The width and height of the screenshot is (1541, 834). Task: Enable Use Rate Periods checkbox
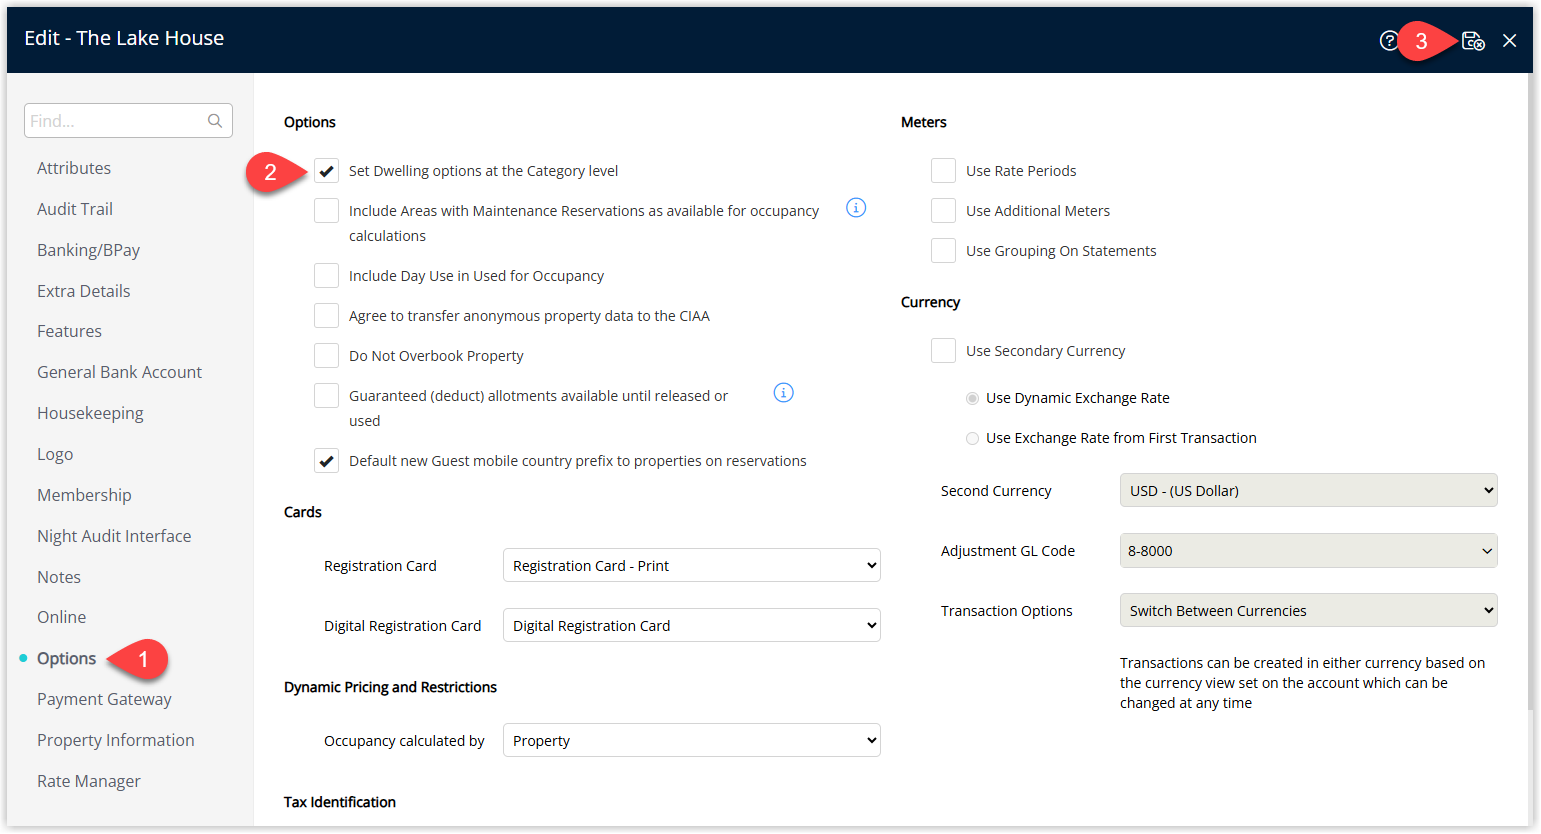(x=943, y=171)
